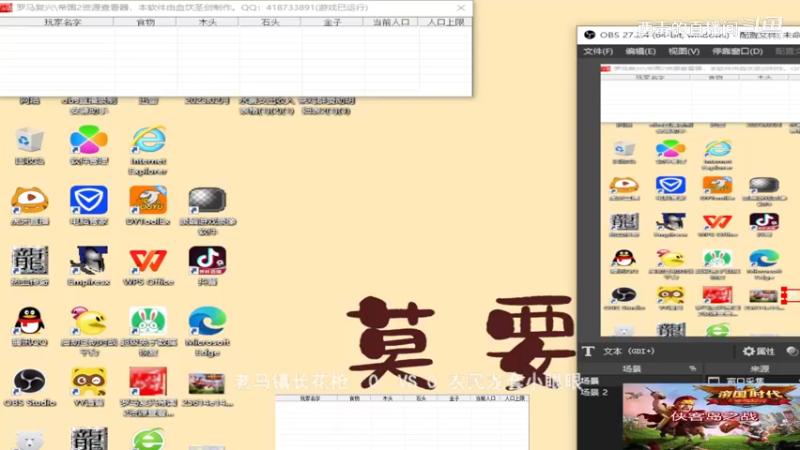Click the 人口上限 column header in resource viewer
The image size is (800, 450).
(x=445, y=22)
